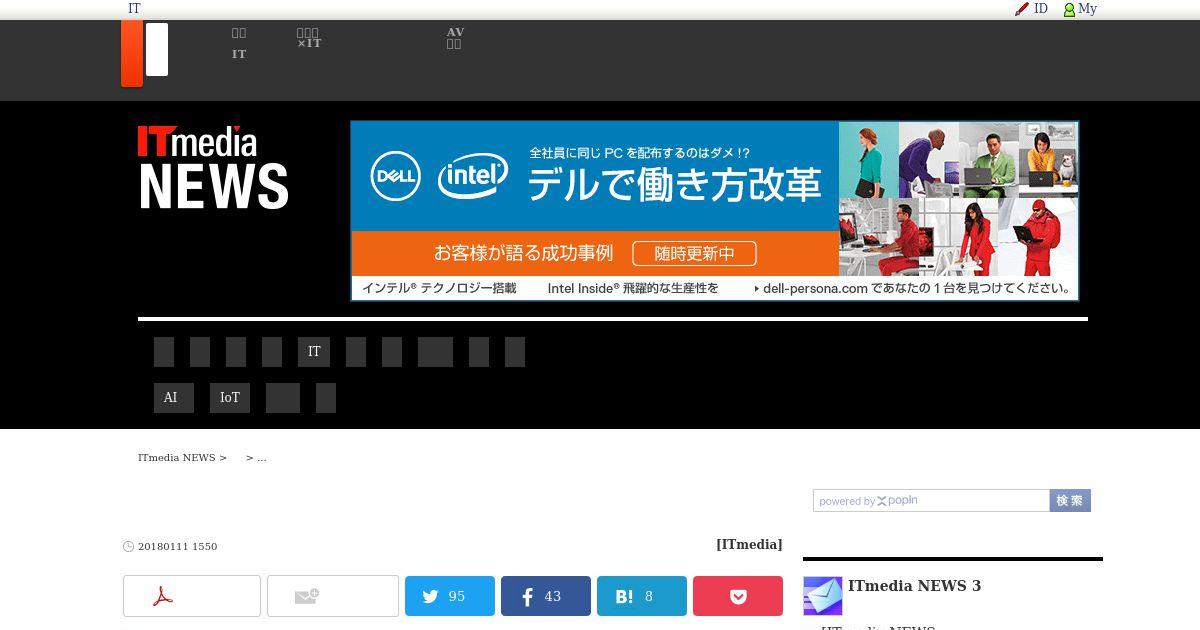Click the 検索 search button
The image size is (1200, 630).
click(x=1070, y=501)
